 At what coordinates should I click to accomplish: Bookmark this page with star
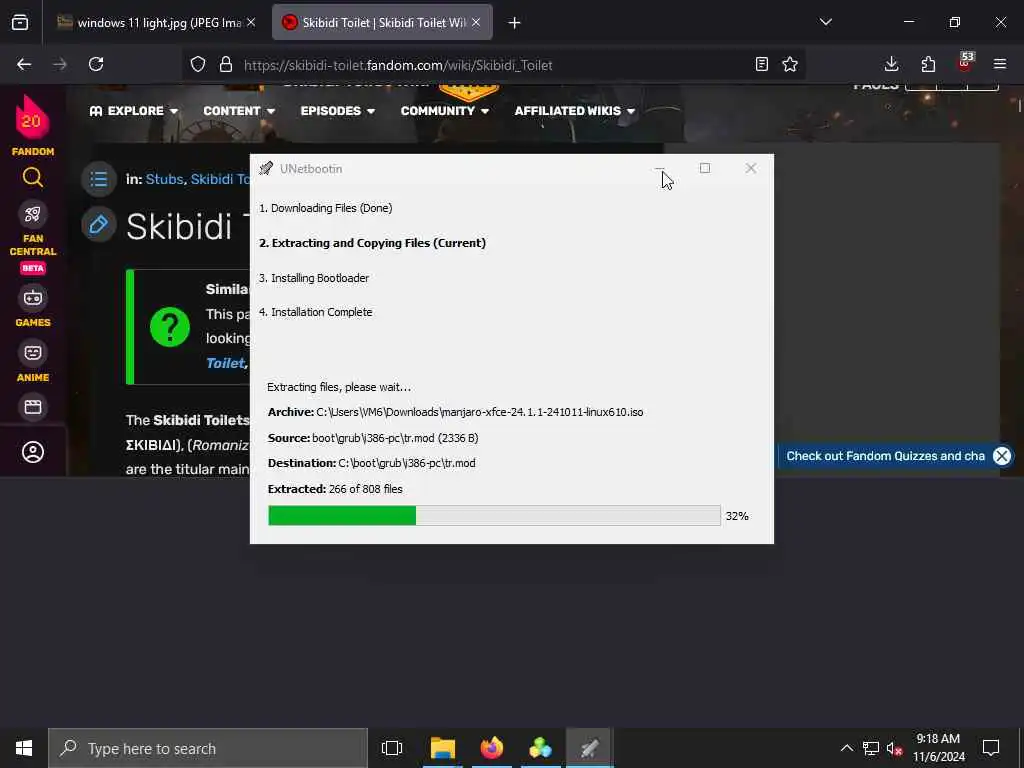click(x=790, y=64)
